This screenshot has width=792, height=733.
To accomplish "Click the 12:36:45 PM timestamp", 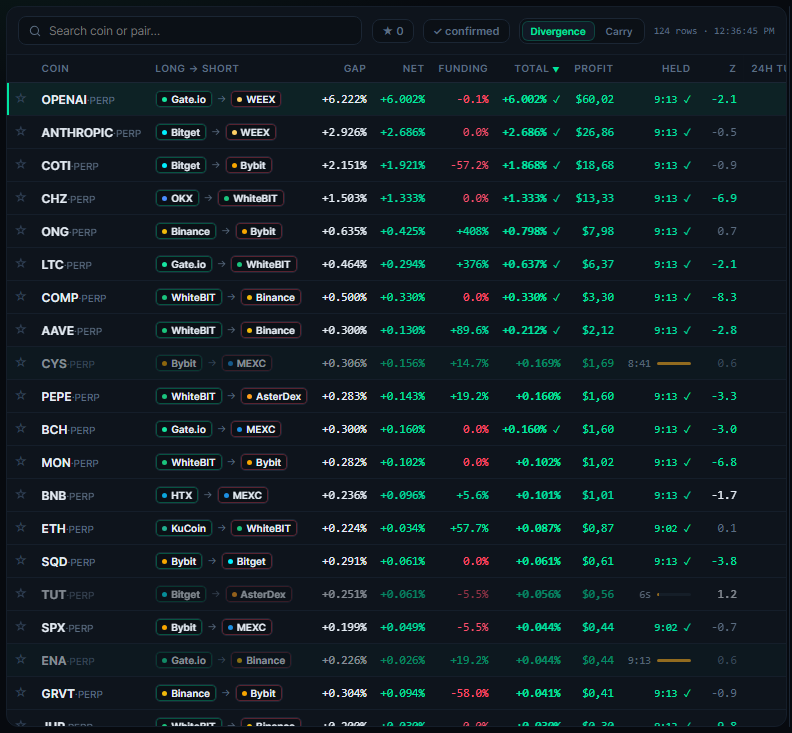I will 744,31.
